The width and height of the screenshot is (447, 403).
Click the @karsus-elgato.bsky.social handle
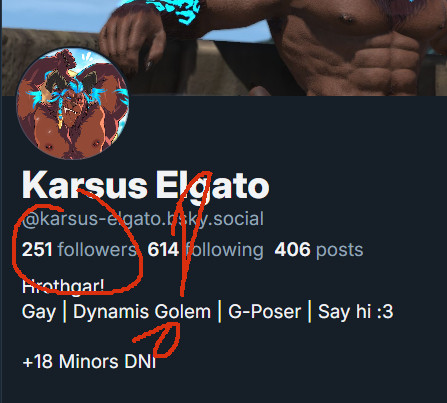(143, 219)
